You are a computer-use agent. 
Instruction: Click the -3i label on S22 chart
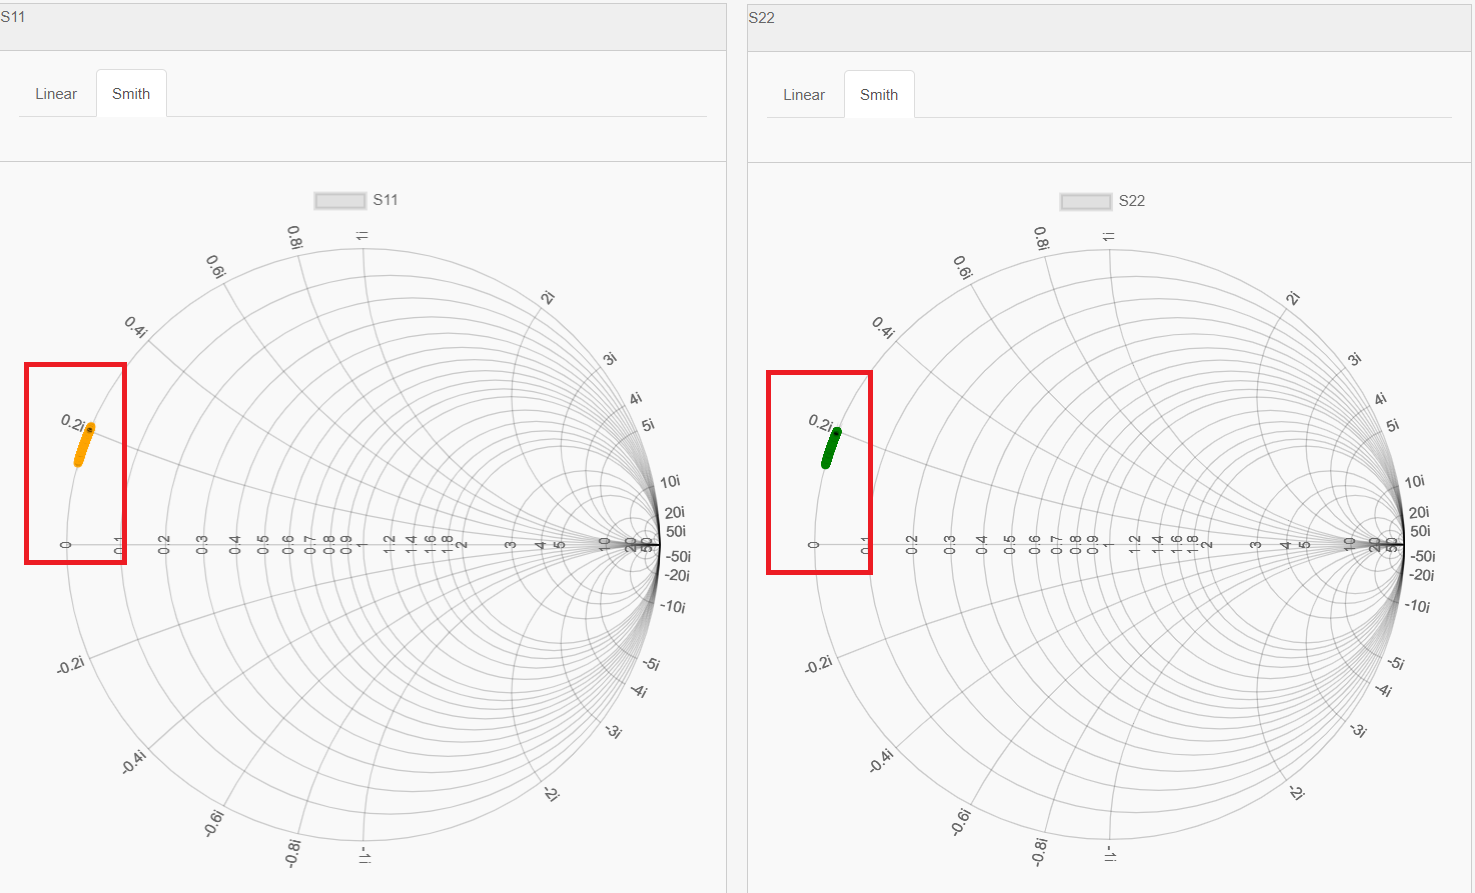tap(1358, 730)
